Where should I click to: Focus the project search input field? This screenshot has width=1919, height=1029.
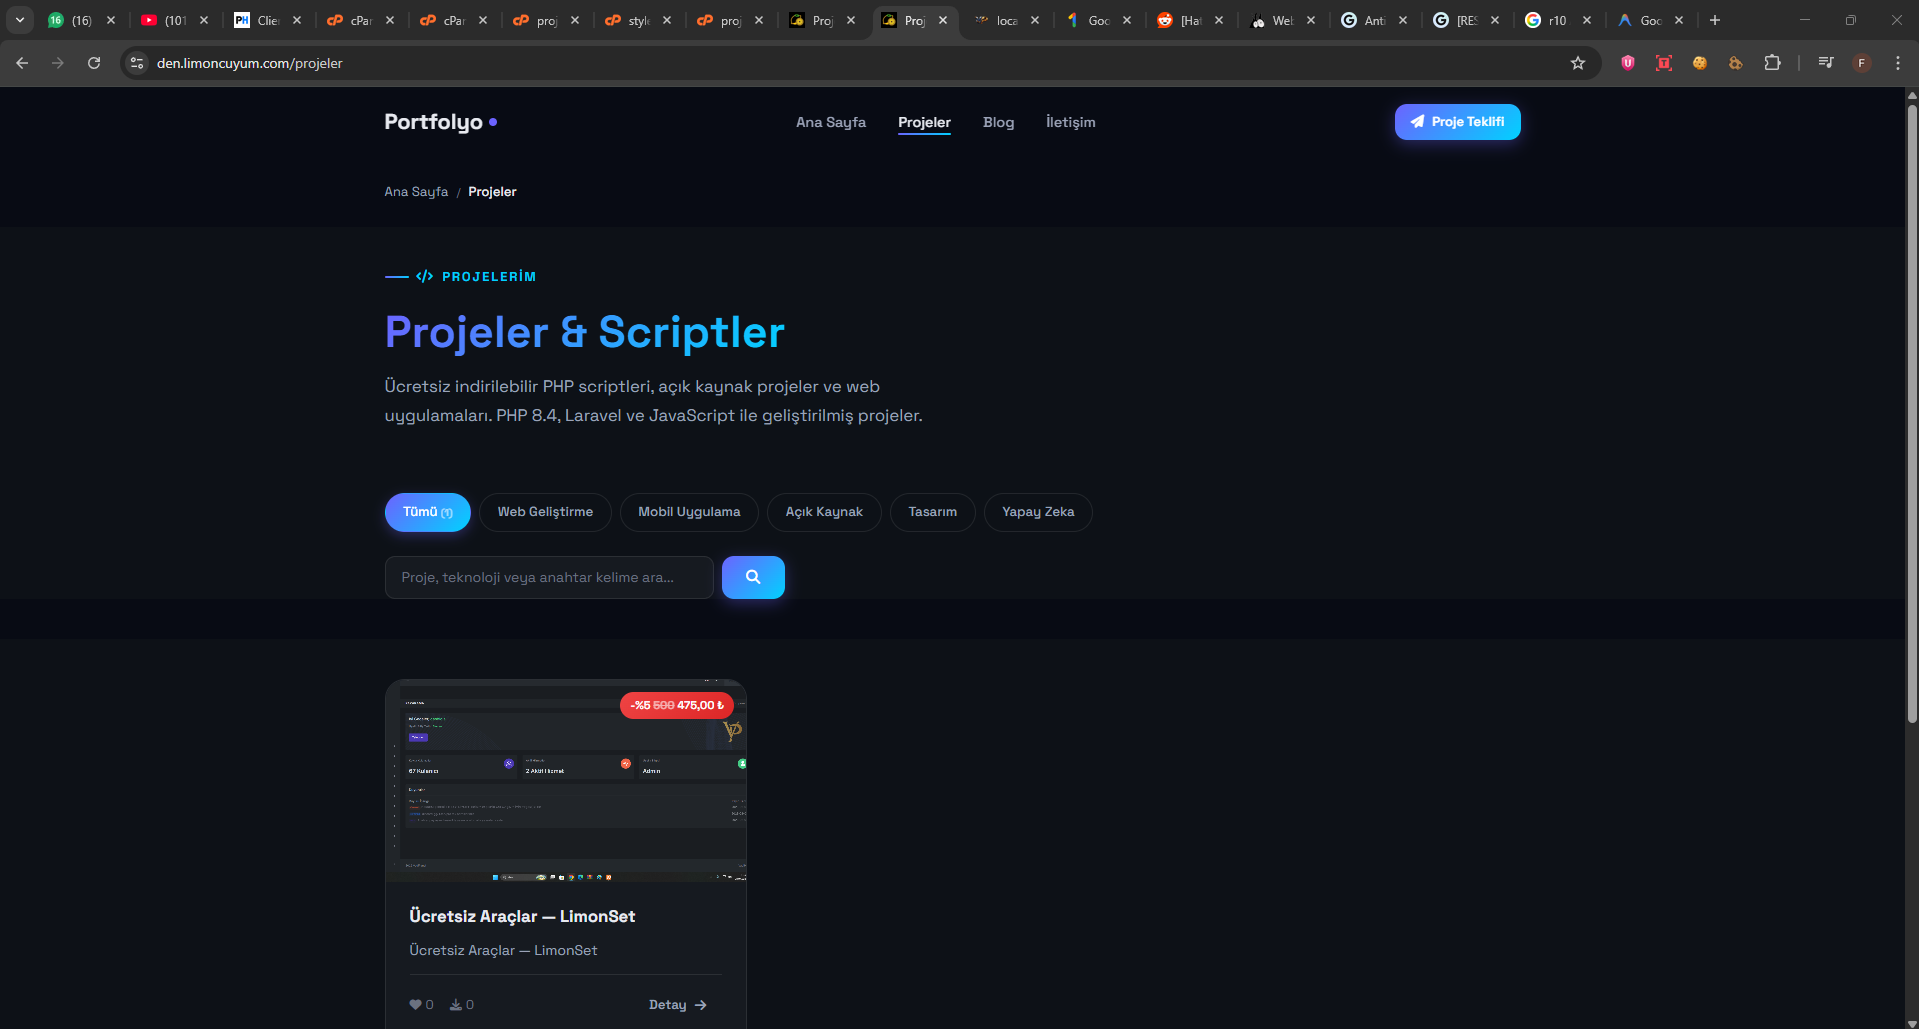click(548, 577)
